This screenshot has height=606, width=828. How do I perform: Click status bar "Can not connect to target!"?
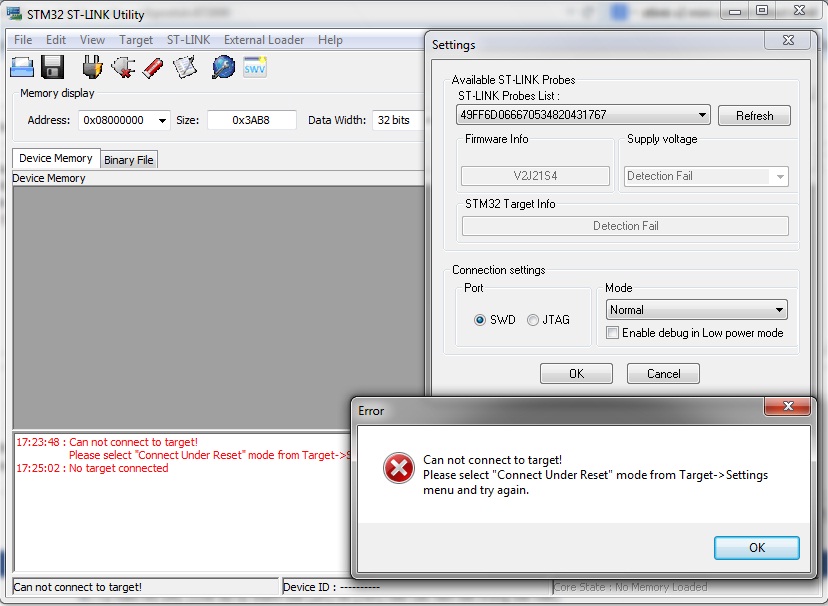coord(78,587)
